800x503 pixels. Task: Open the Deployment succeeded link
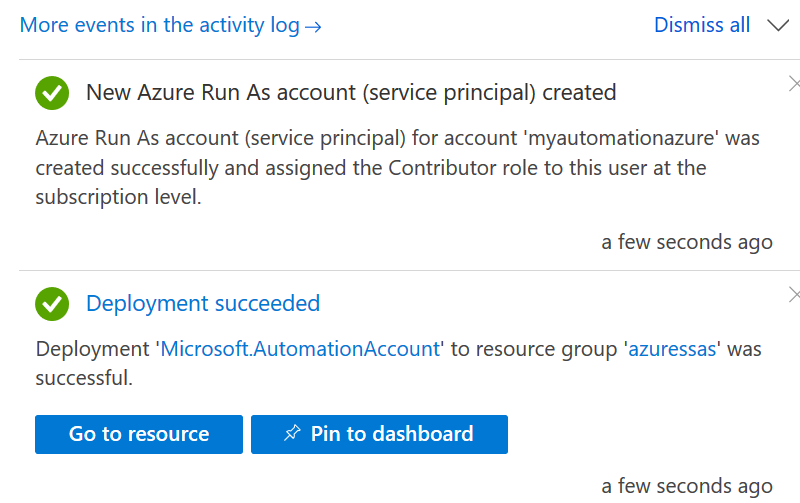[x=203, y=303]
